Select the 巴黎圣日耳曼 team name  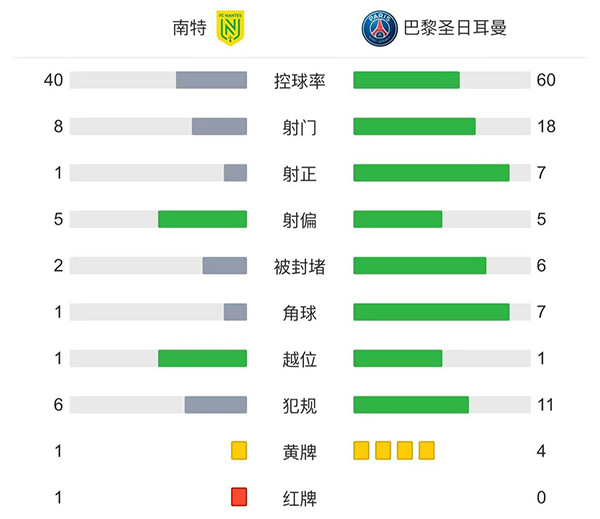454,29
